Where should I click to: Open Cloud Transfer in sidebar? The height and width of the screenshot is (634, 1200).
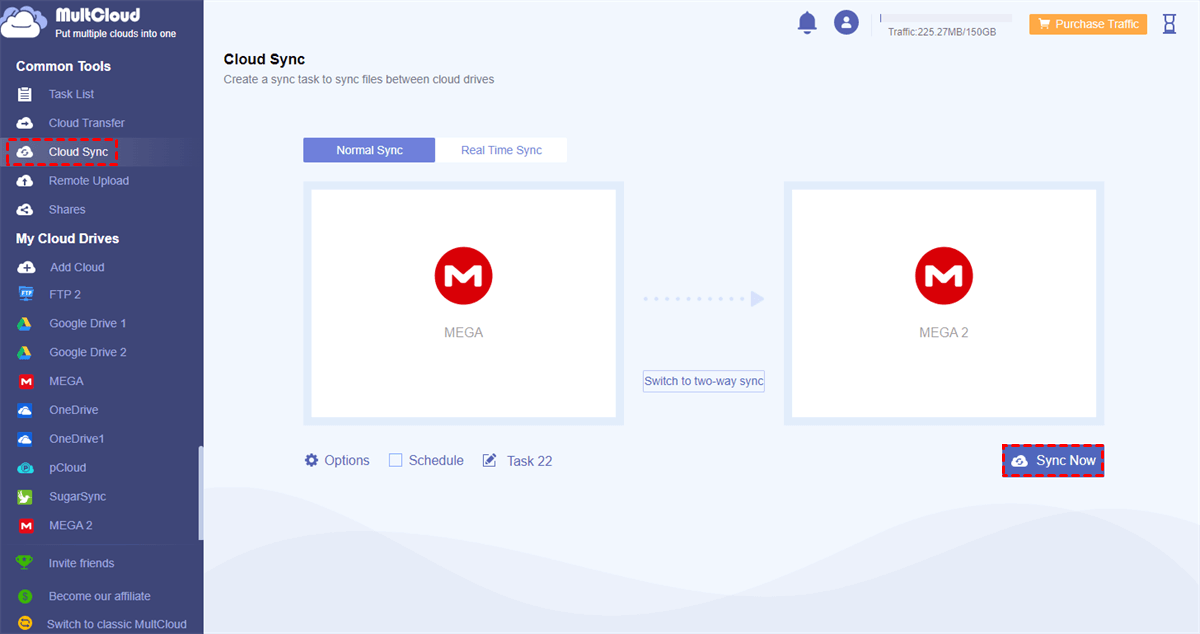point(87,123)
